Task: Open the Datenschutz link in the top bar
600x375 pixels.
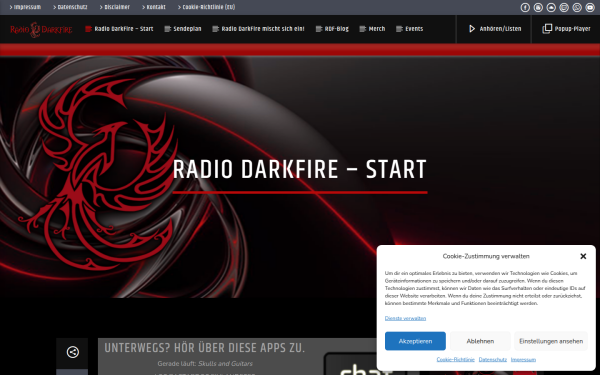Action: pos(70,7)
